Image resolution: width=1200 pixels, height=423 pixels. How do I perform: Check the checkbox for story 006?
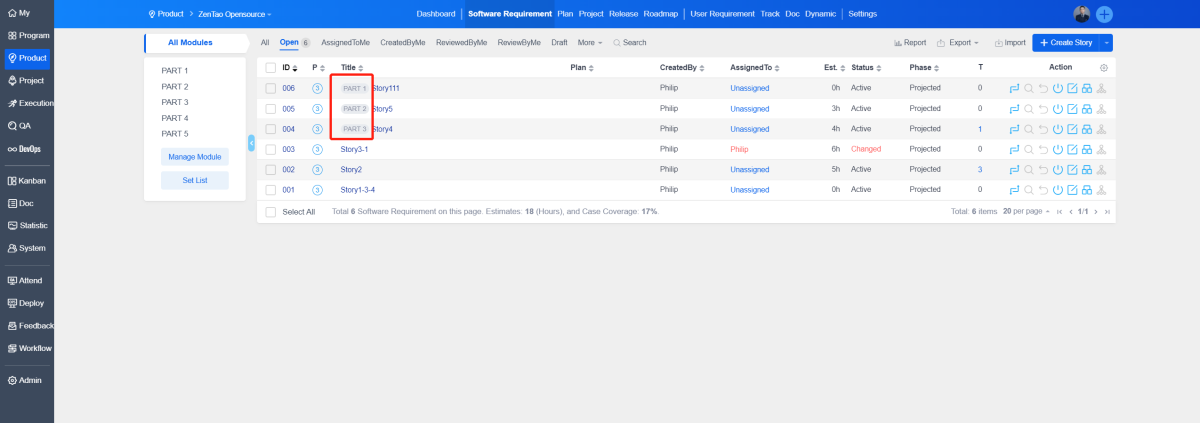click(x=270, y=89)
